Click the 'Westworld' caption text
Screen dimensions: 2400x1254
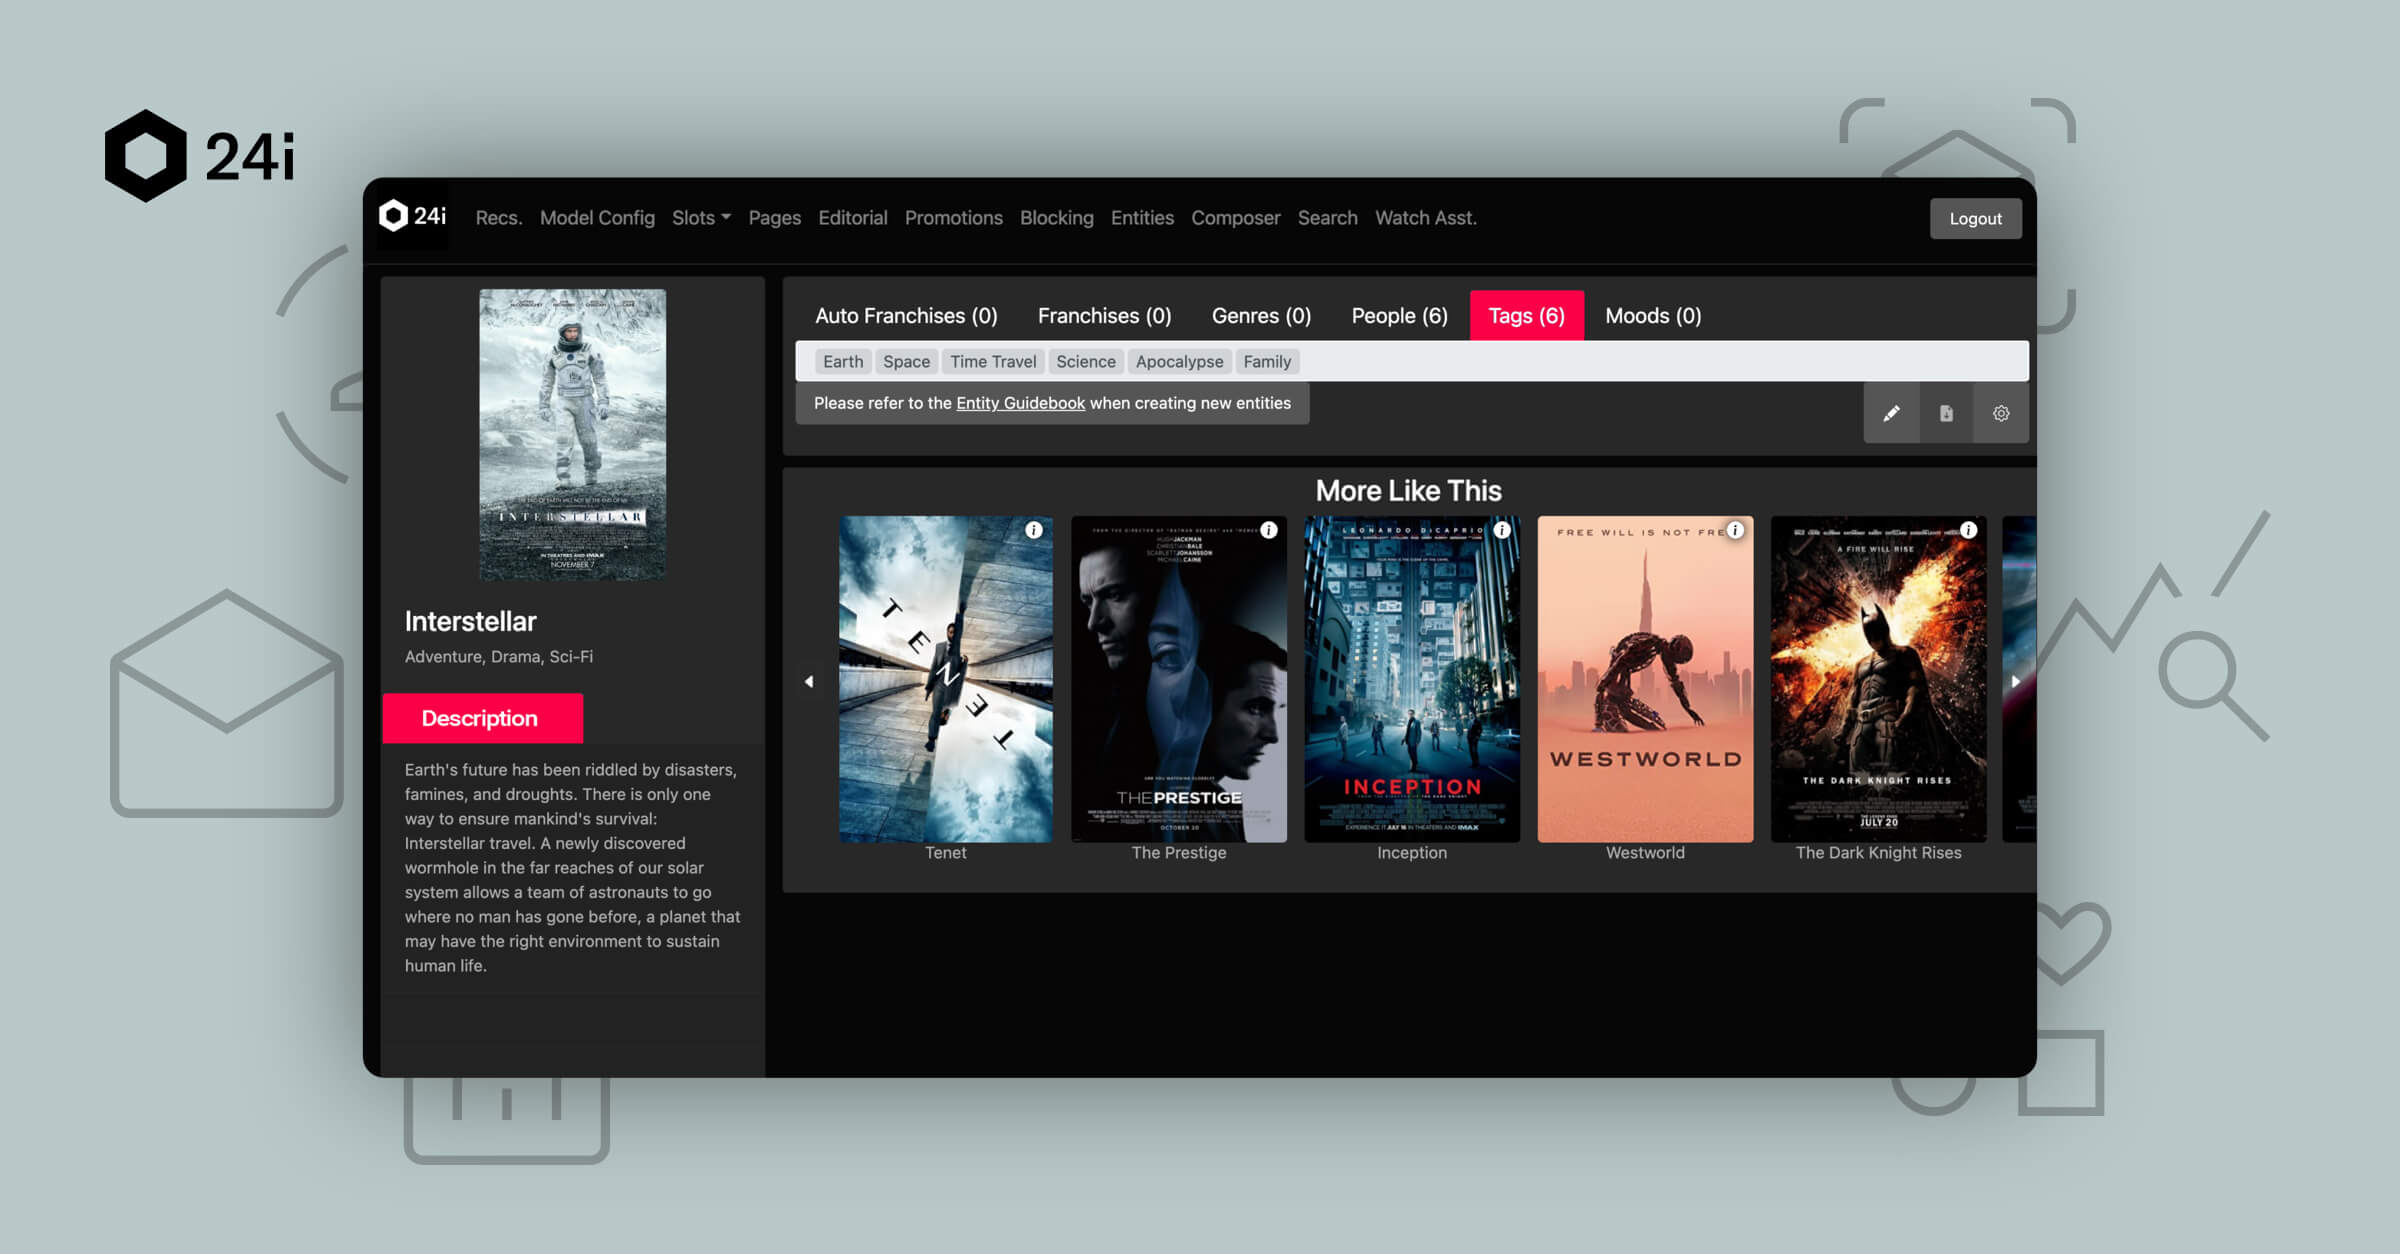pos(1645,853)
